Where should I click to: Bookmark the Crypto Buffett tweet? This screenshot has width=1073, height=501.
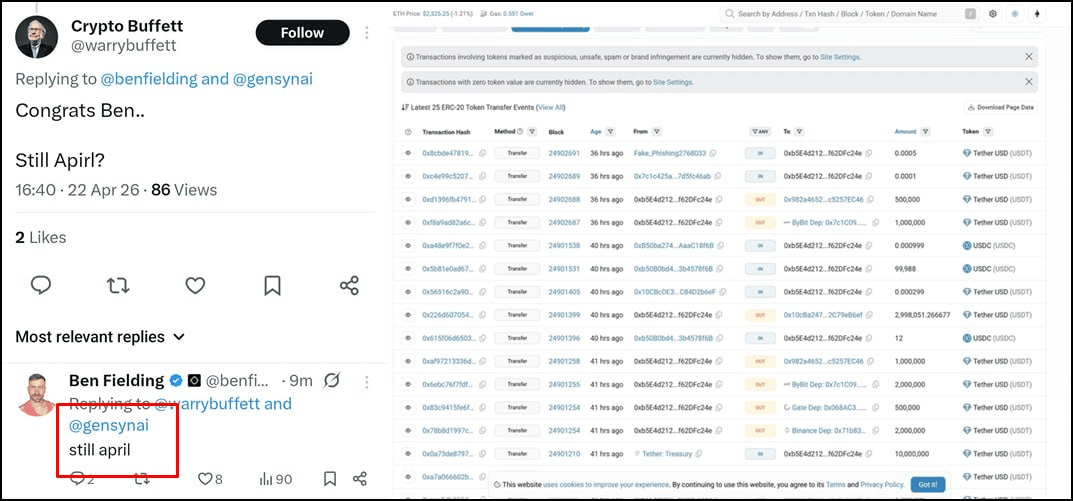click(x=272, y=285)
